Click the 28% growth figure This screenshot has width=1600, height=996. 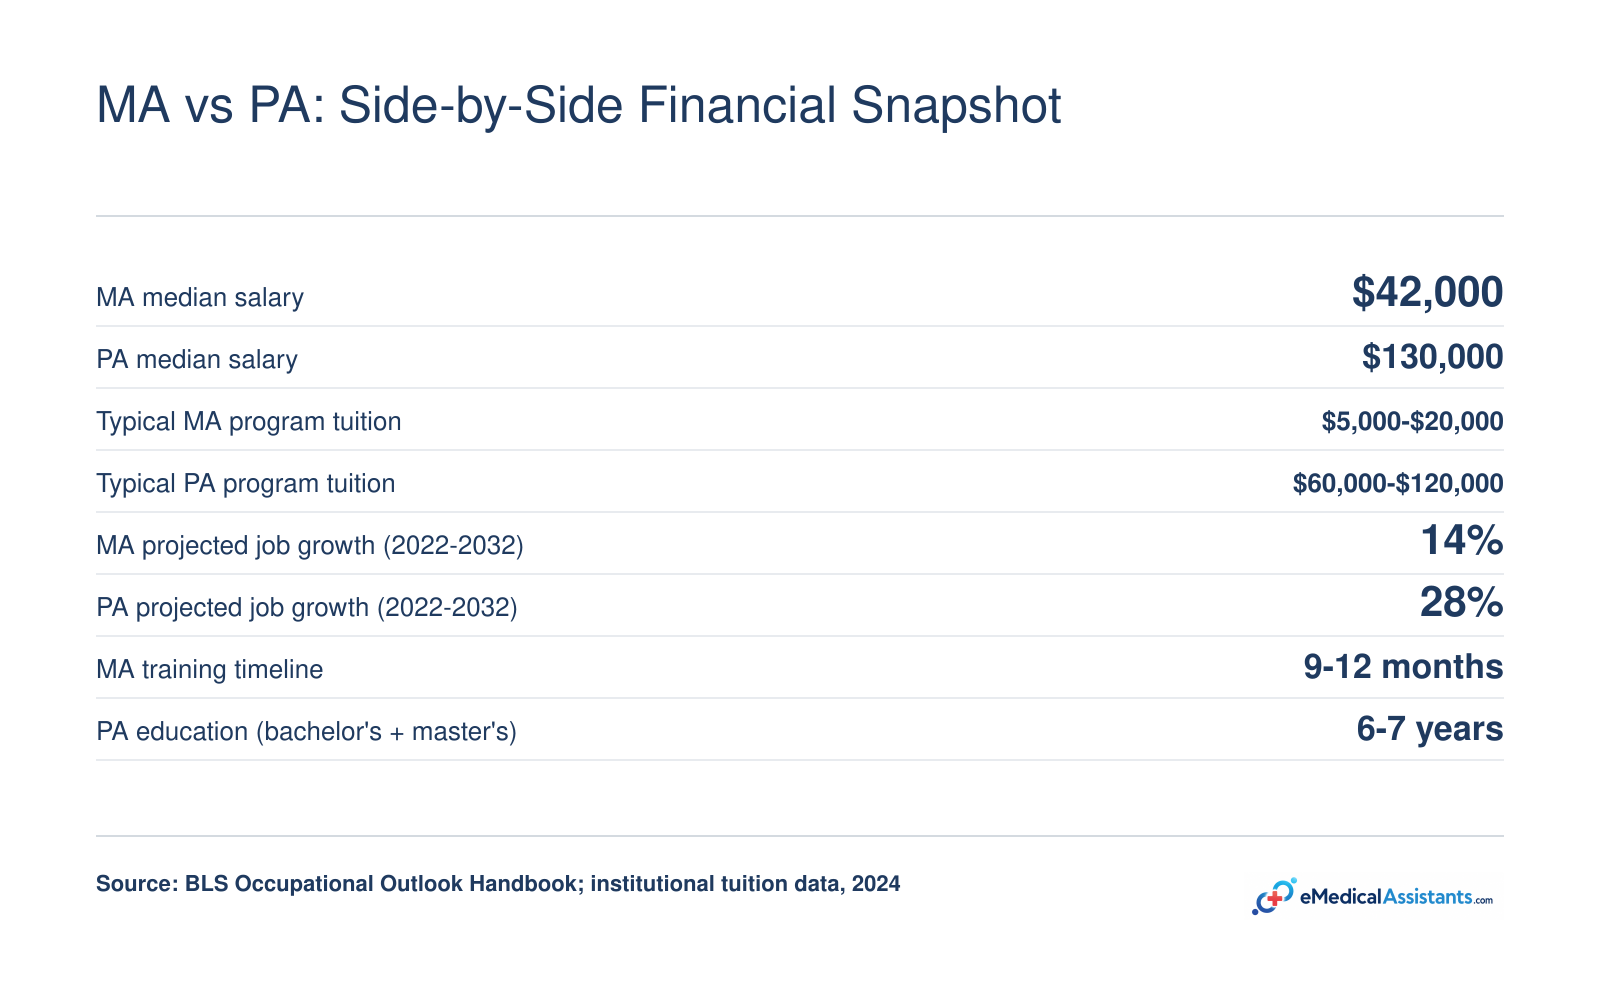point(1462,602)
